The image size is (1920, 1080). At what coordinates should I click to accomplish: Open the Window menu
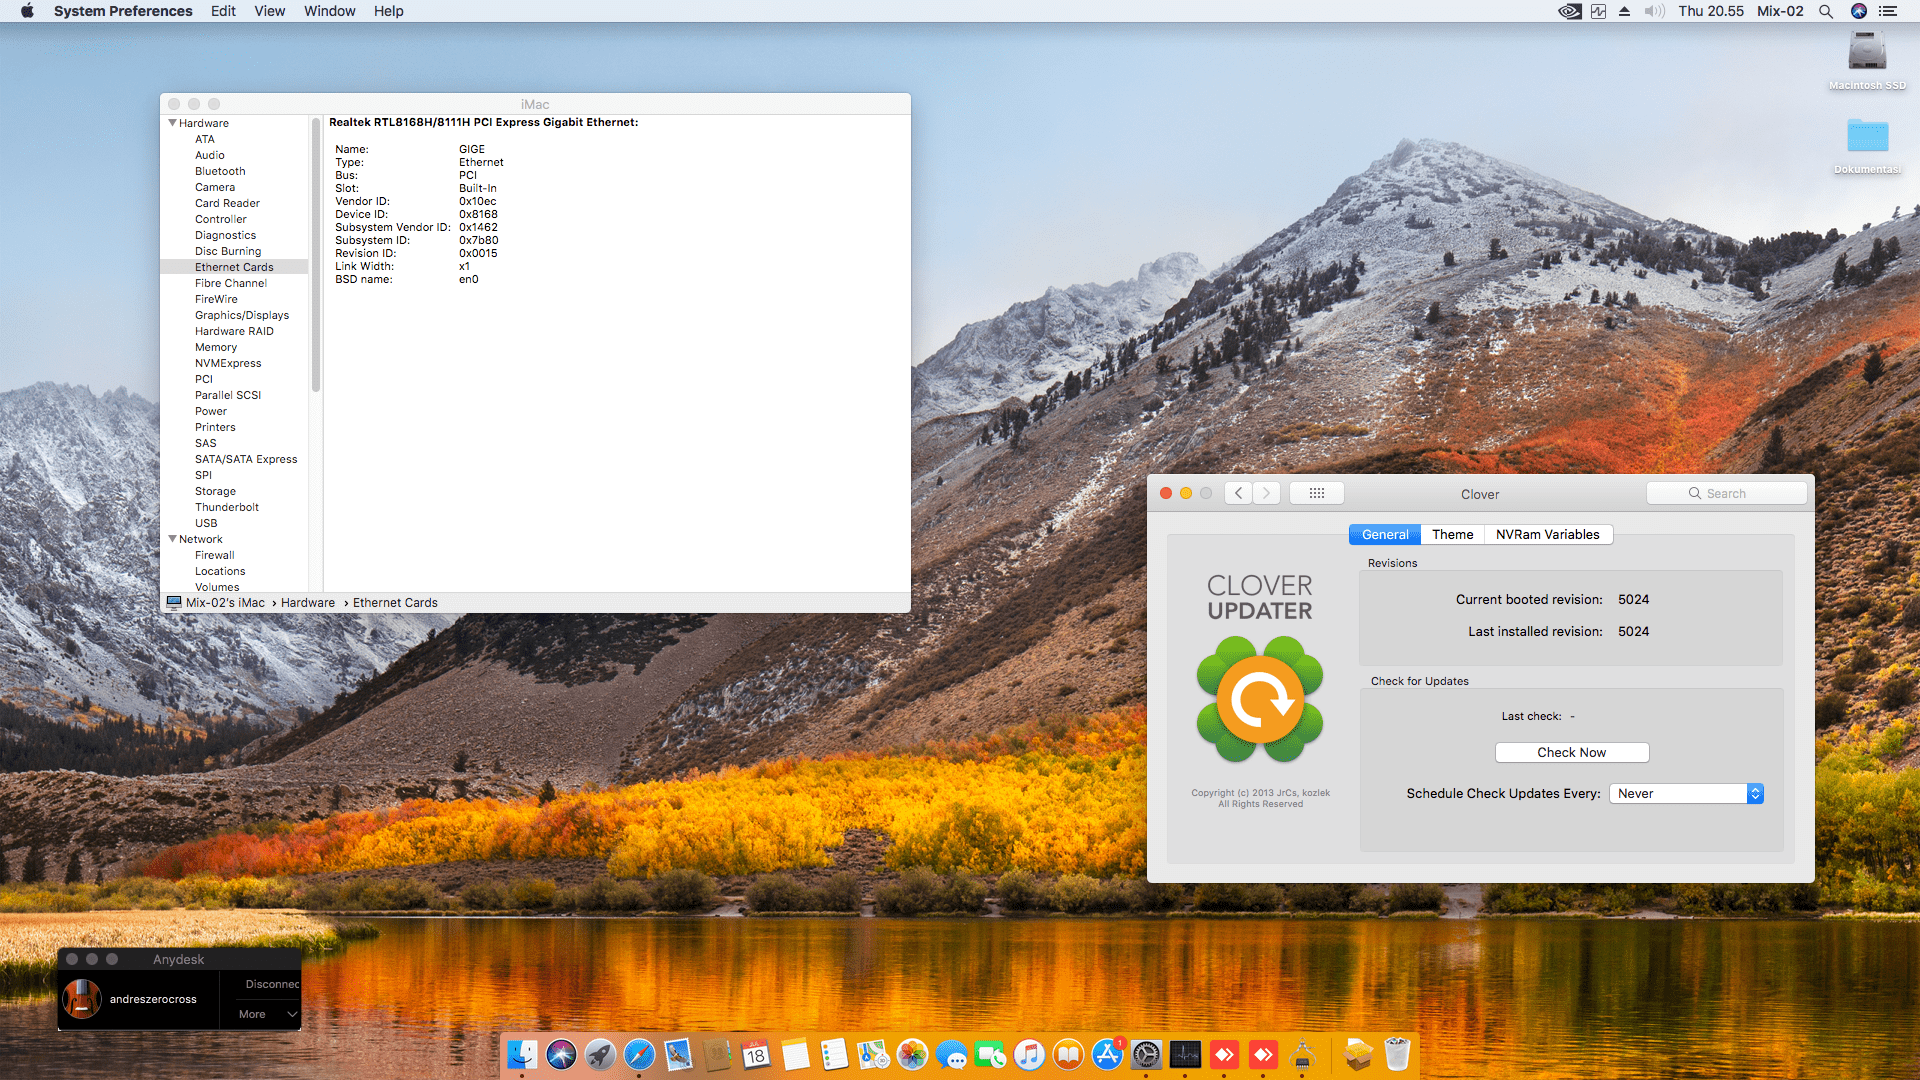pos(329,11)
